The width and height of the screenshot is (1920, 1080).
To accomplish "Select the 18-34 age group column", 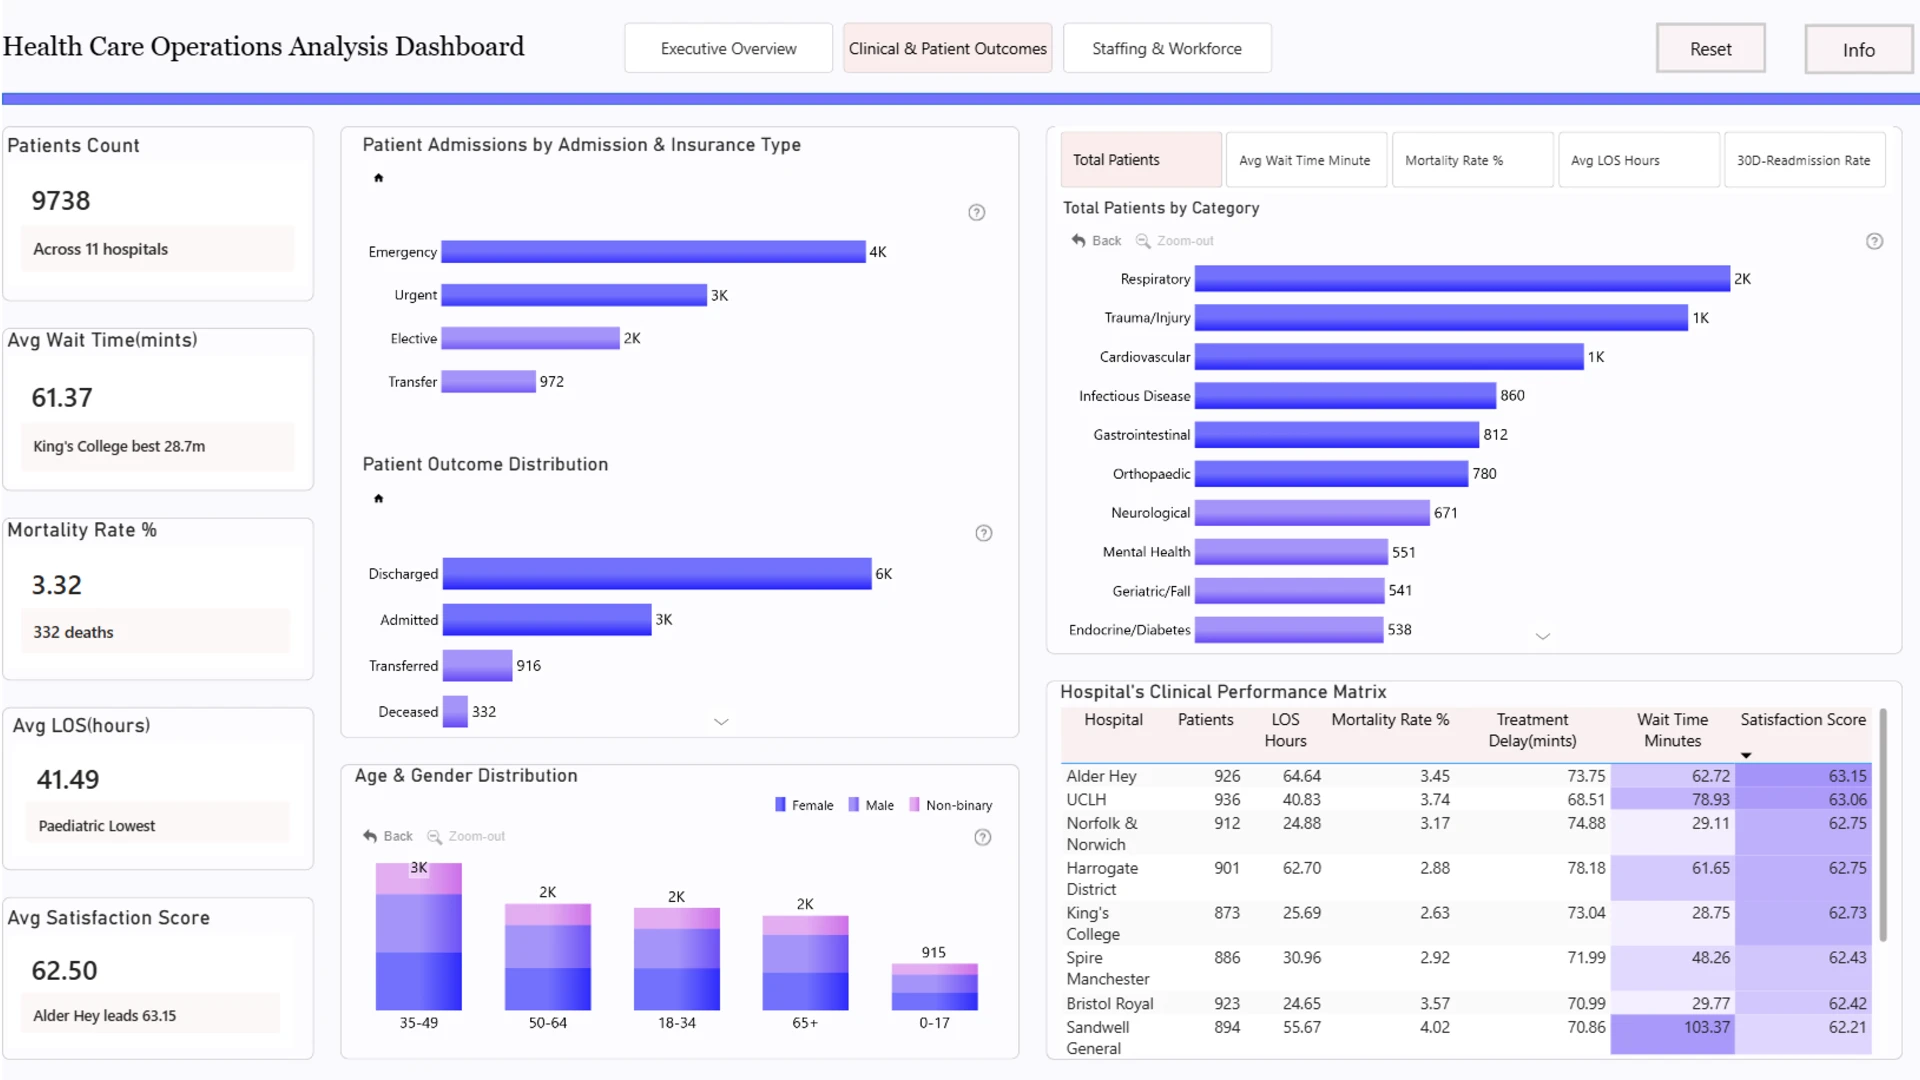I will (x=677, y=959).
